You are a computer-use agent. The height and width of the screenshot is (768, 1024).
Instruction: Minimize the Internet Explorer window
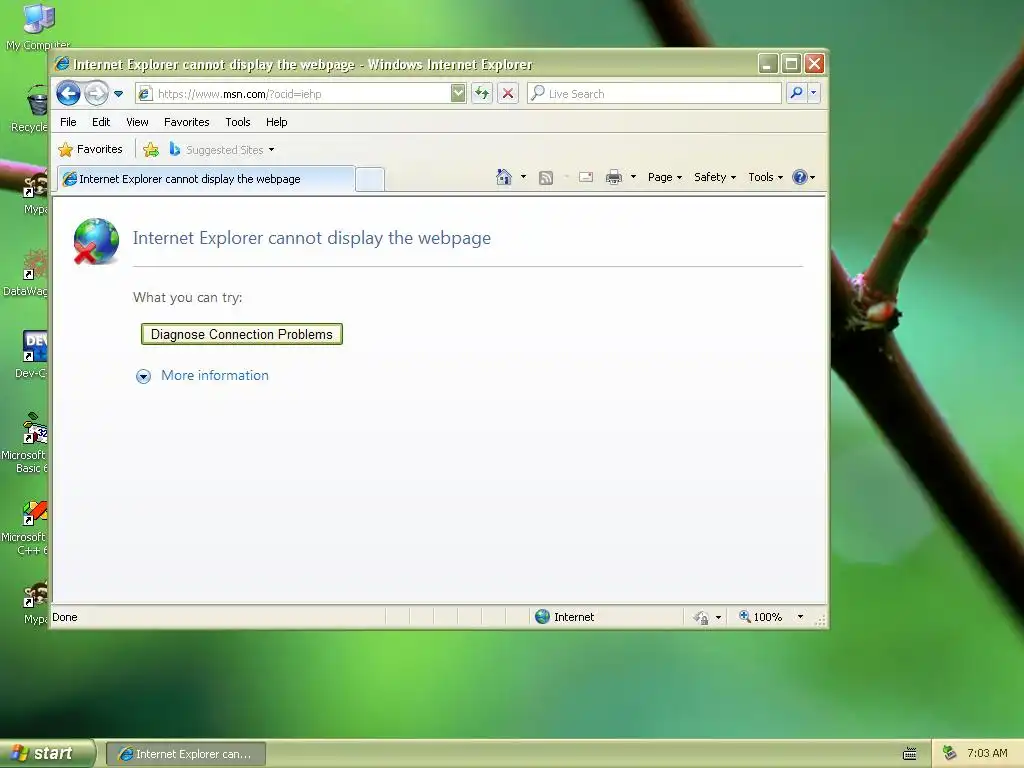pyautogui.click(x=768, y=64)
